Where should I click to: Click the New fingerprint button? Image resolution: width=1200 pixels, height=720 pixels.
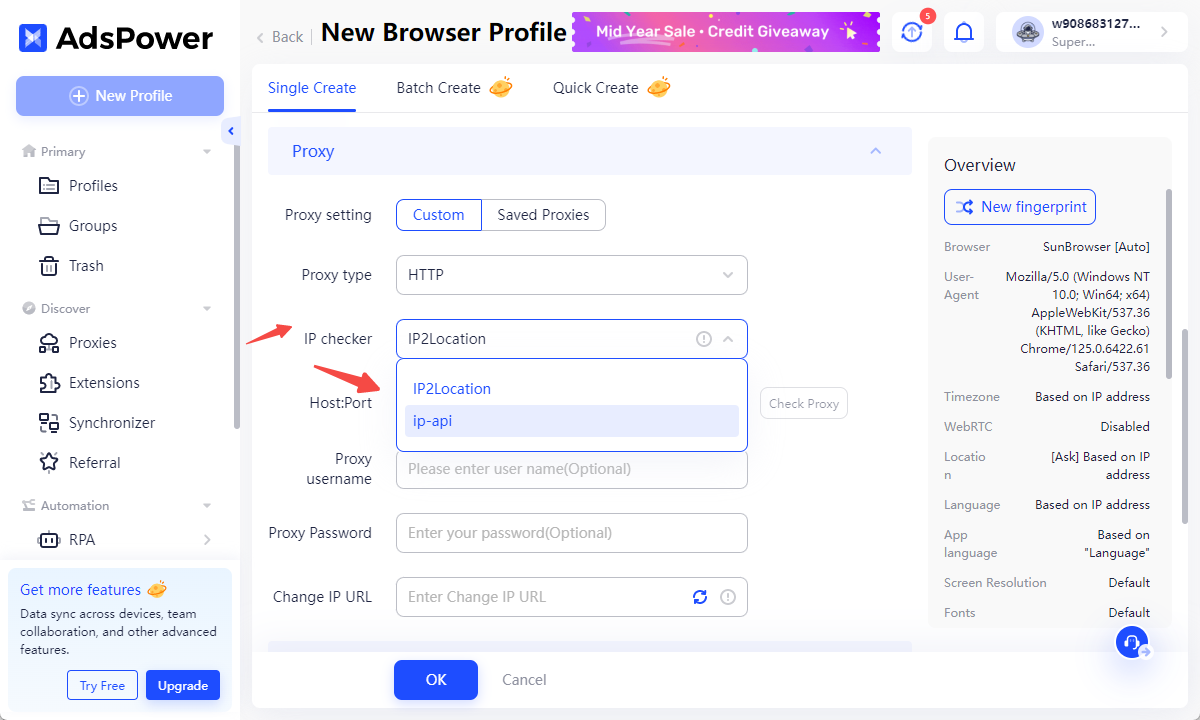pyautogui.click(x=1020, y=207)
